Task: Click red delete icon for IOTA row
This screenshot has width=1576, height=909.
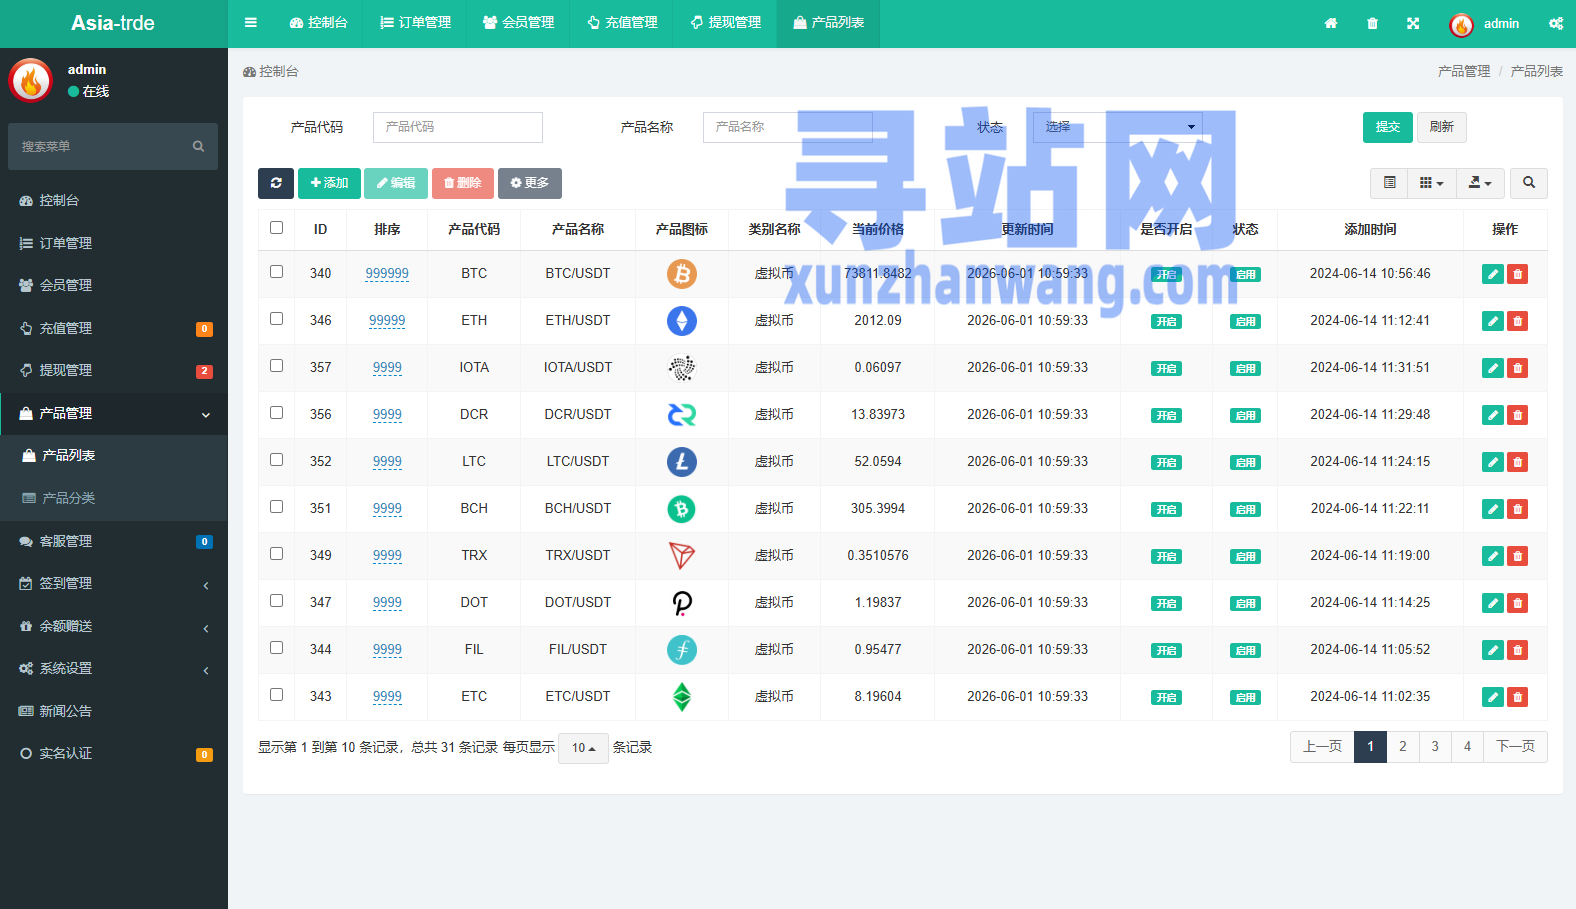Action: tap(1517, 368)
